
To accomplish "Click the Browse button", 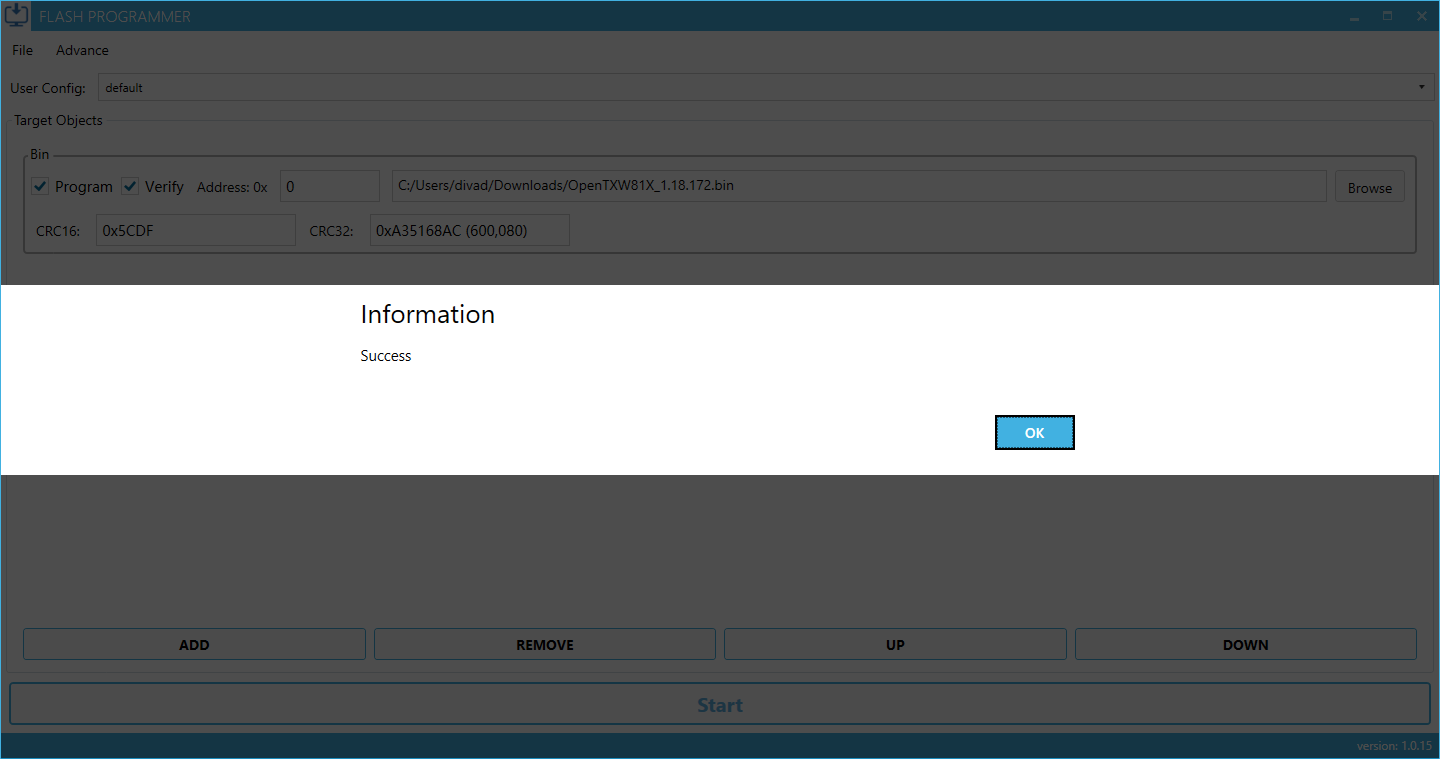I will [x=1369, y=187].
